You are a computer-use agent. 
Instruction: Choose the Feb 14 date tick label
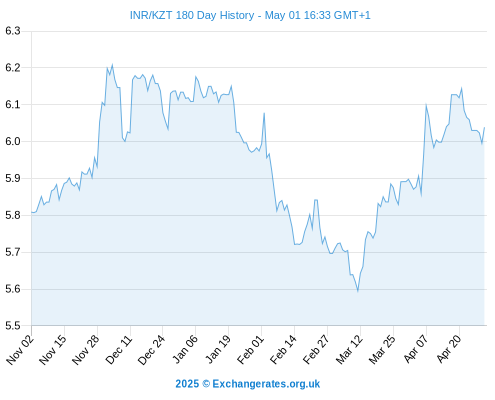283,349
